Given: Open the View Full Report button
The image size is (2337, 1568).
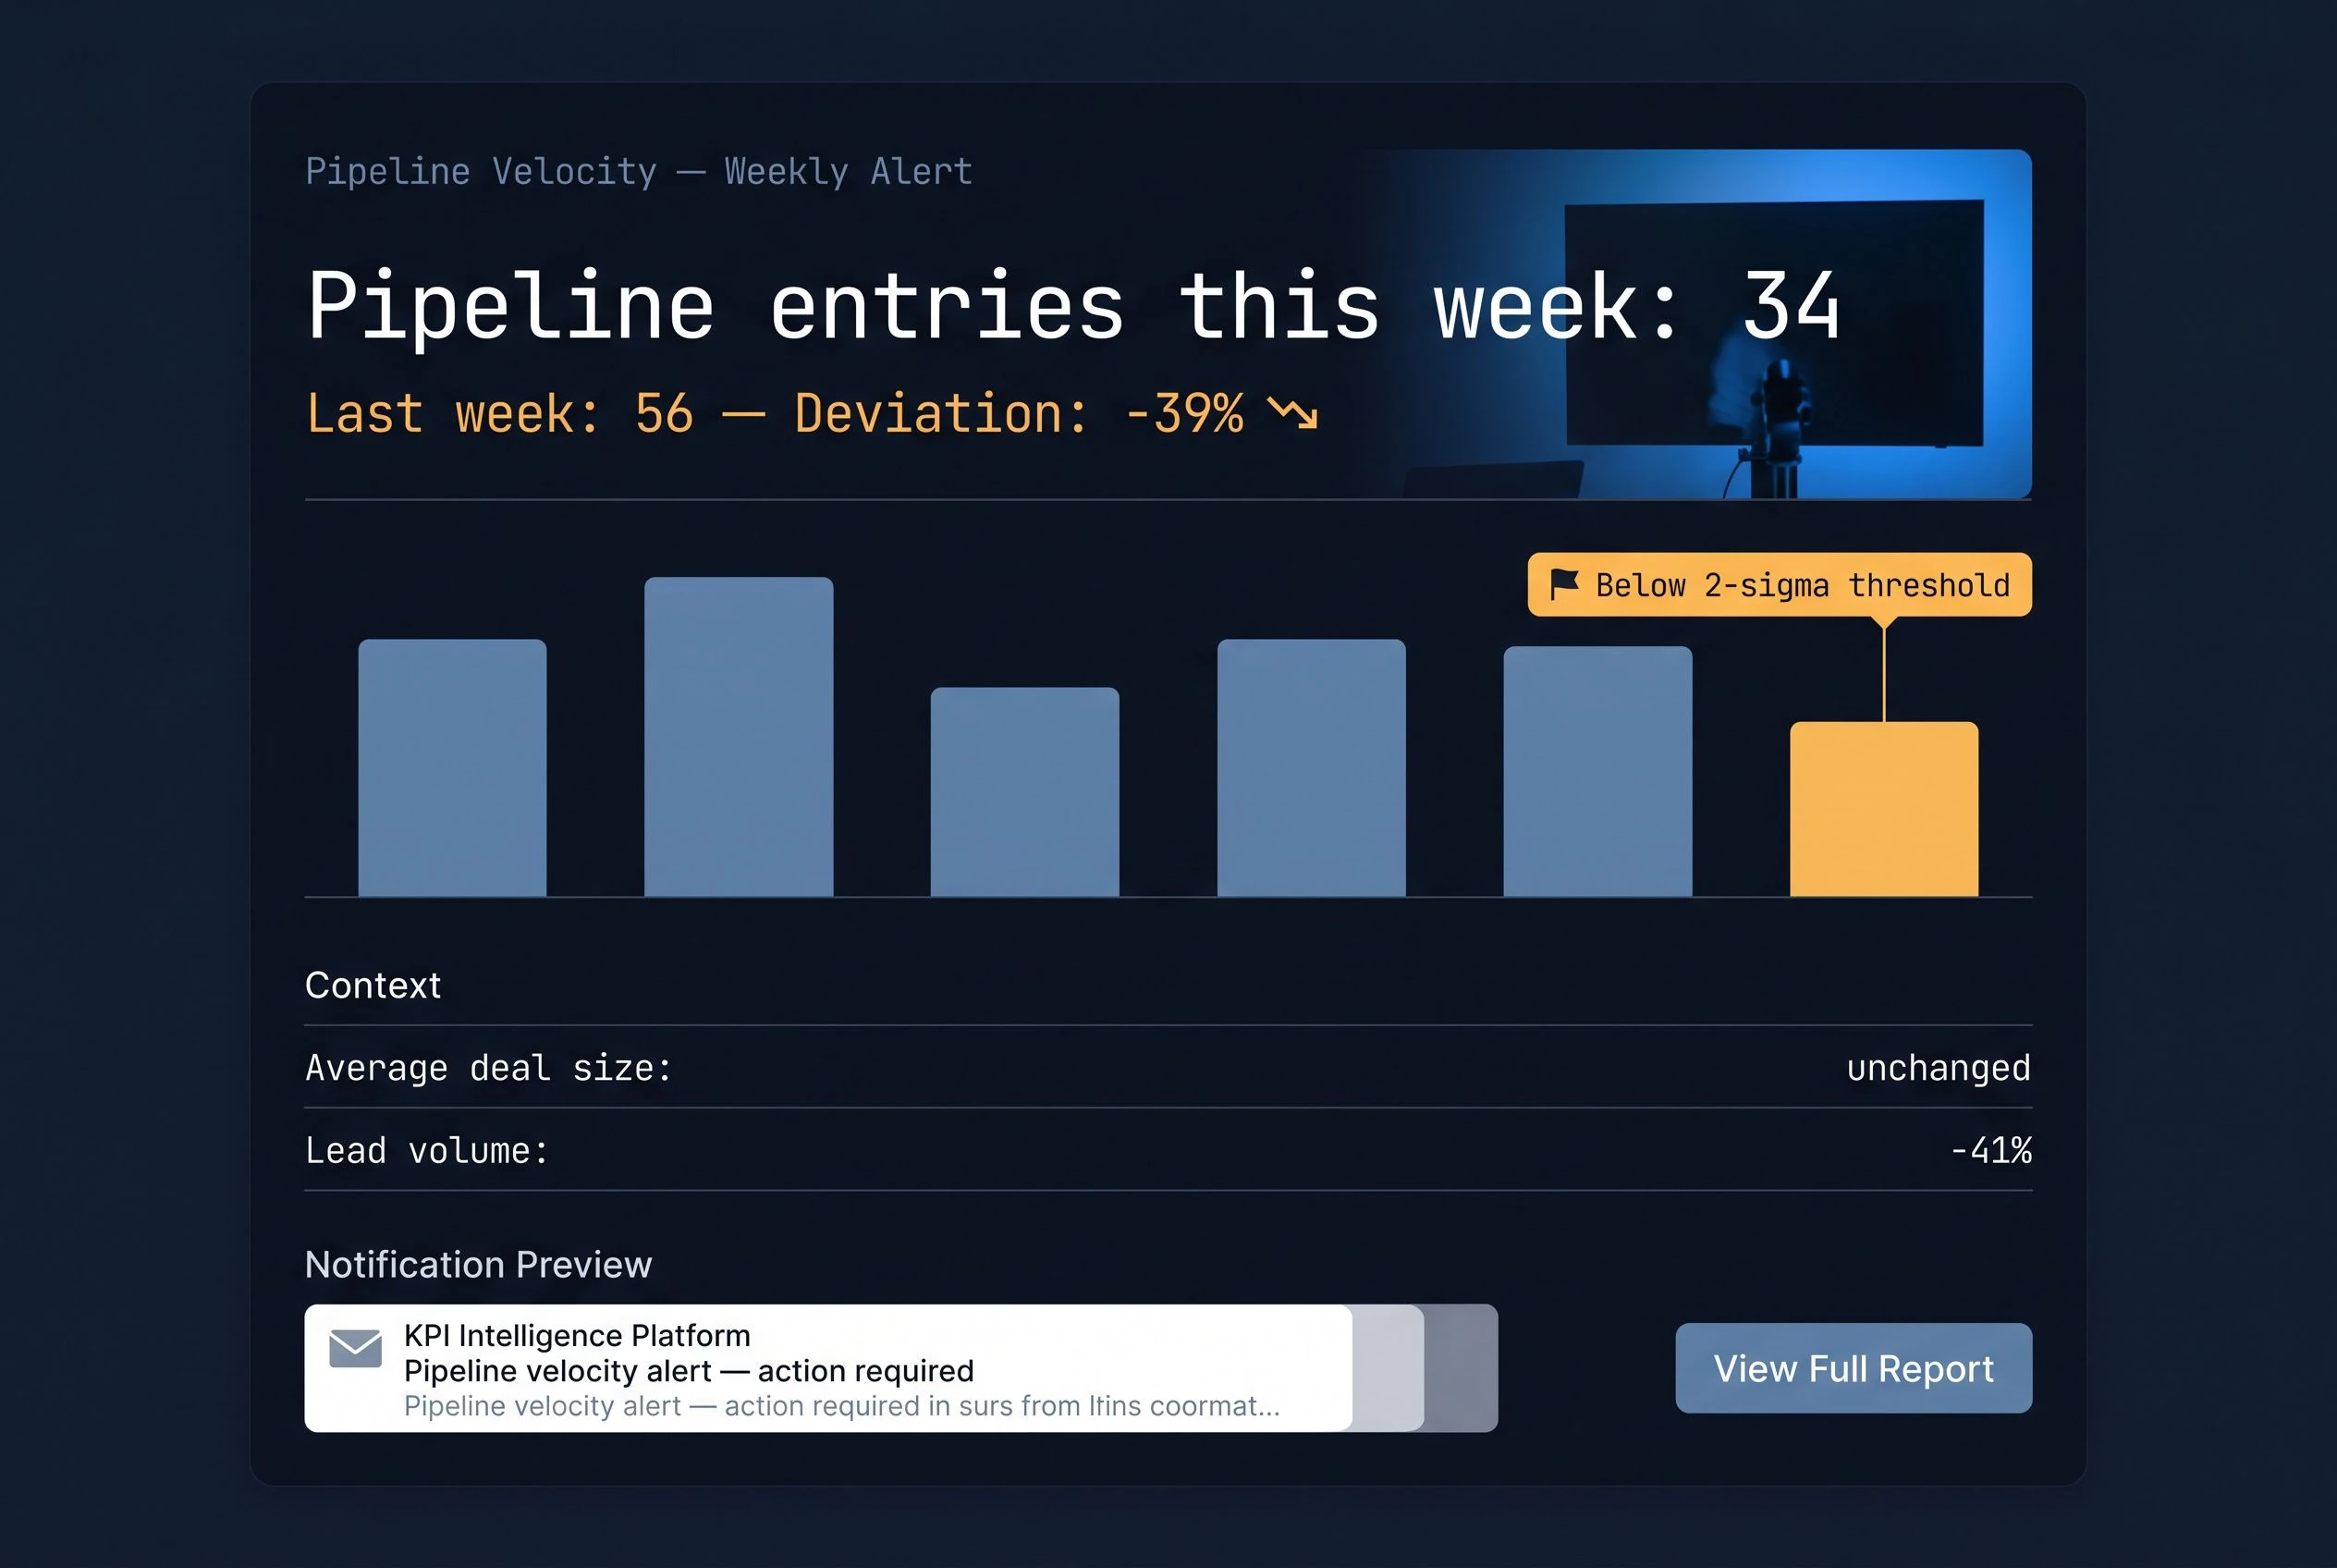Looking at the screenshot, I should click(x=1853, y=1368).
